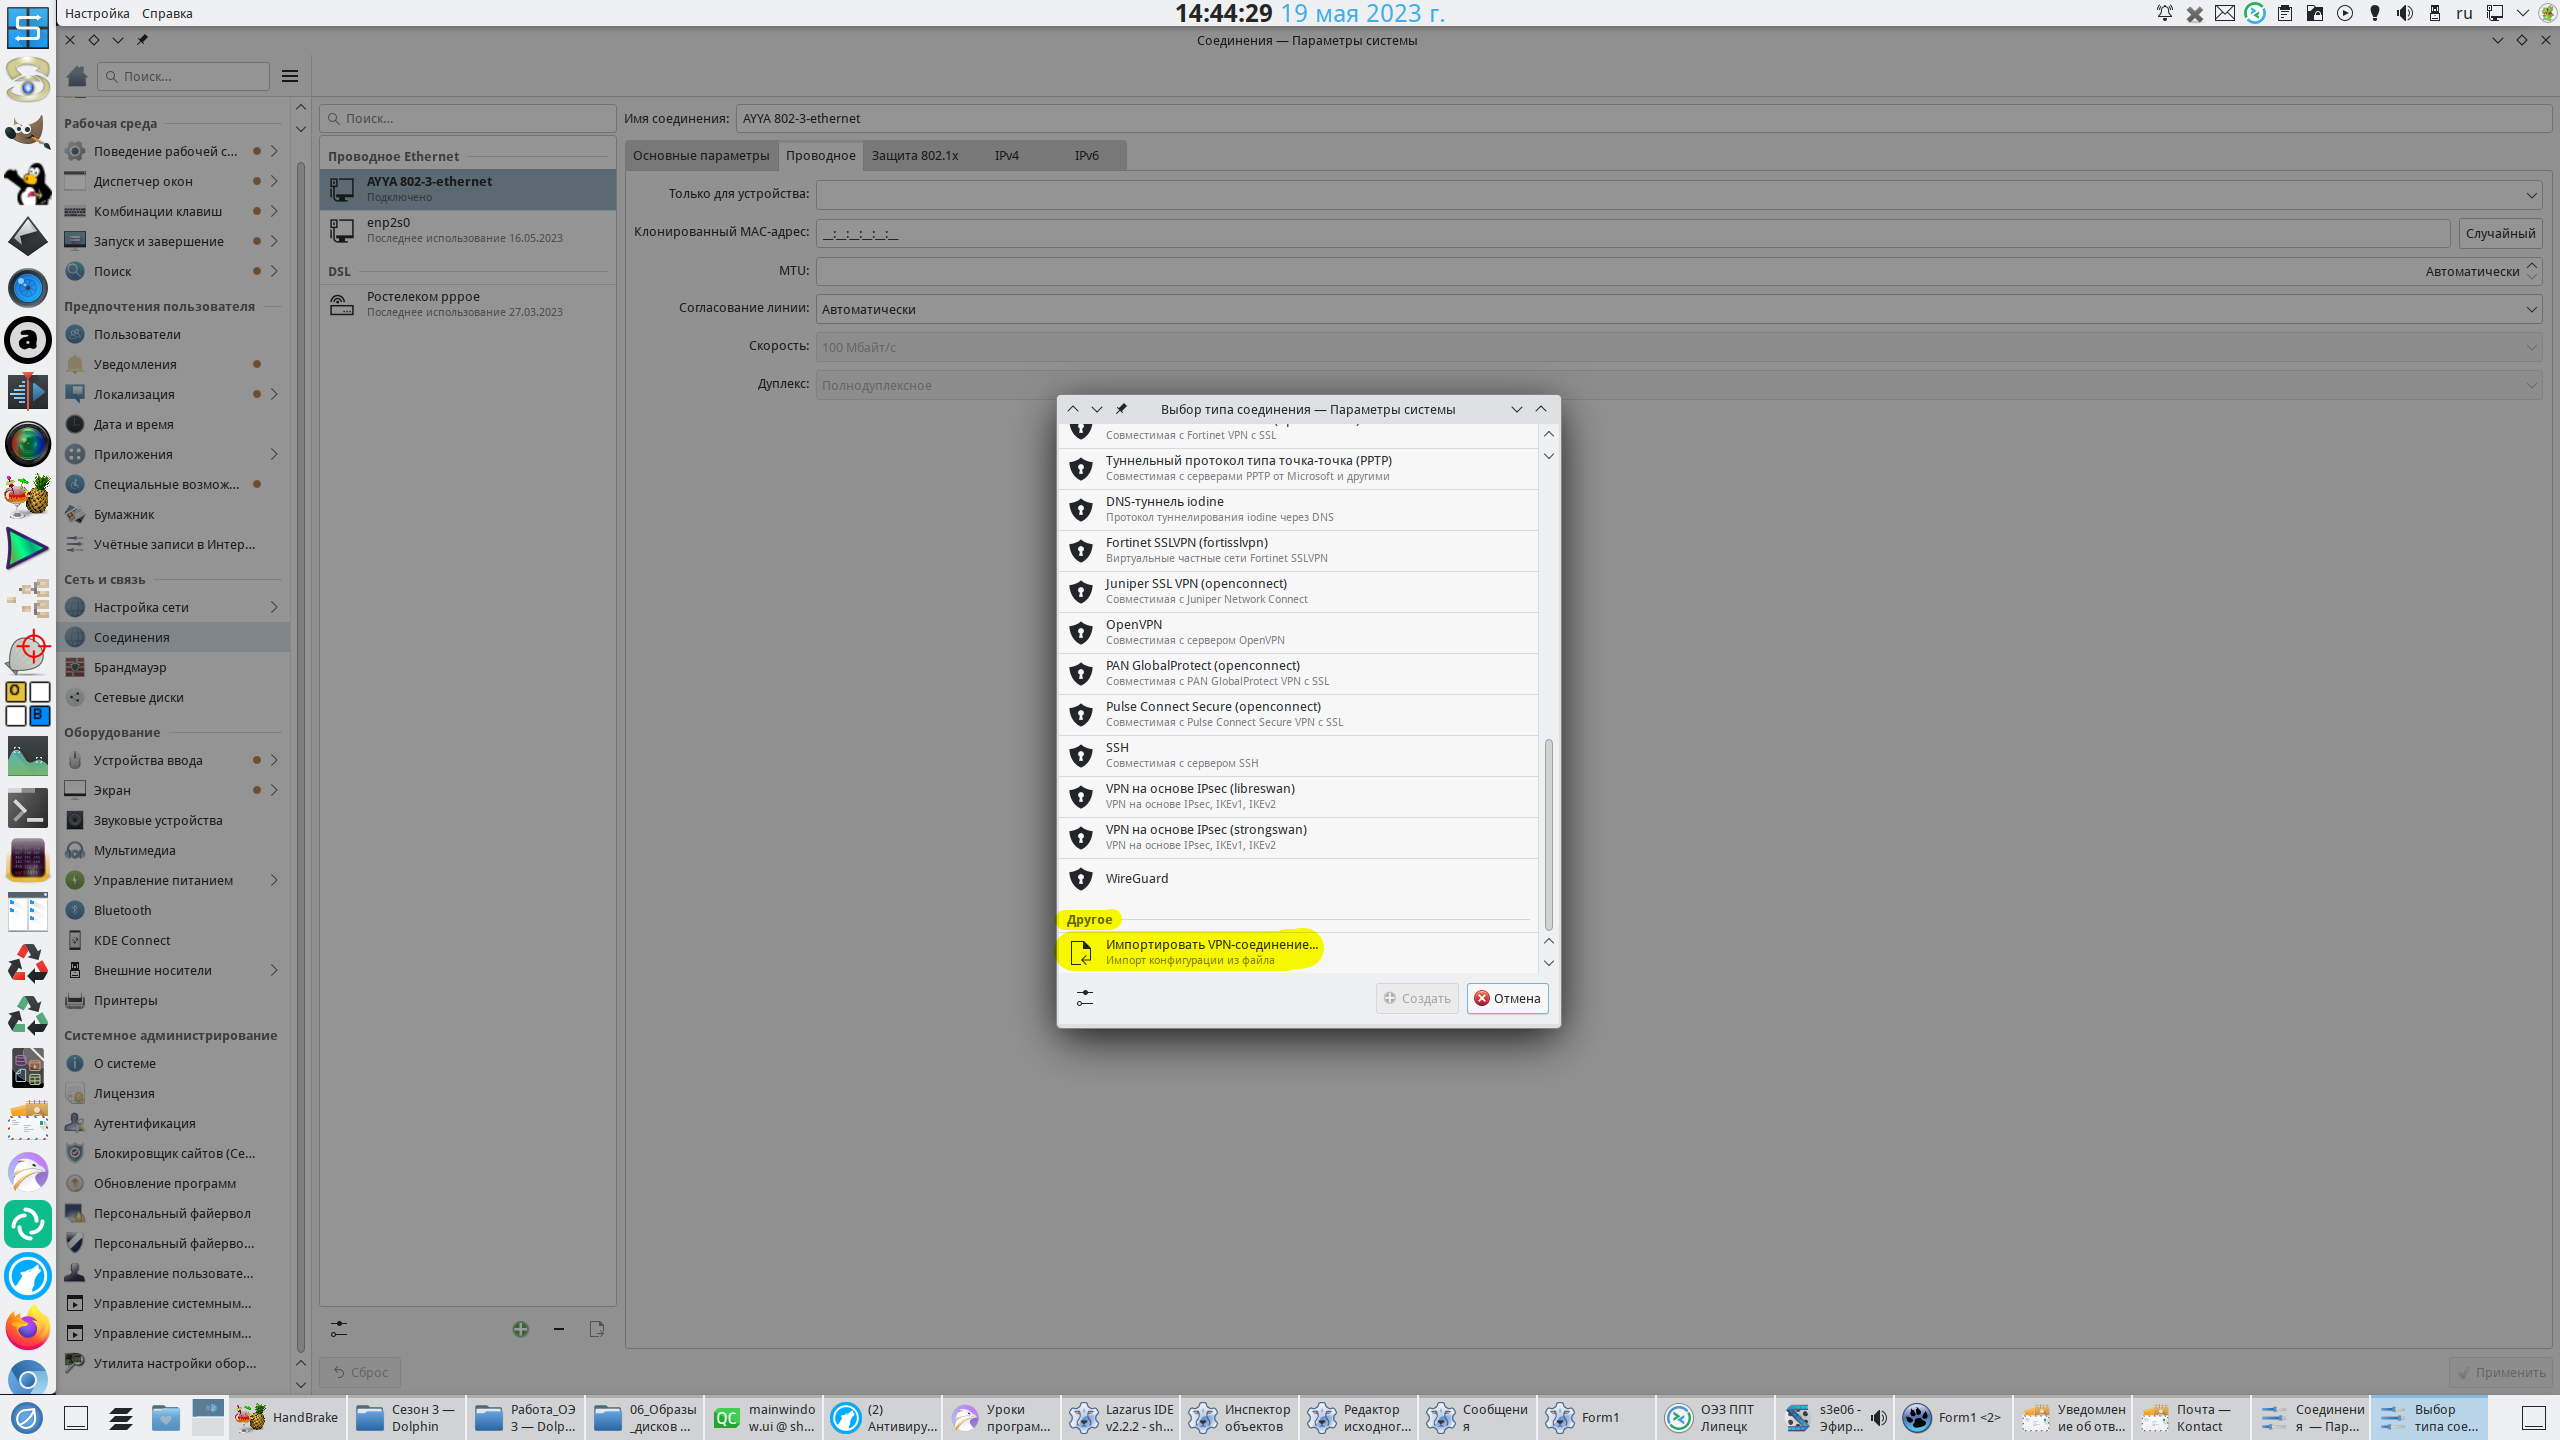
Task: Switch to the IPv4 tab
Action: tap(1006, 155)
